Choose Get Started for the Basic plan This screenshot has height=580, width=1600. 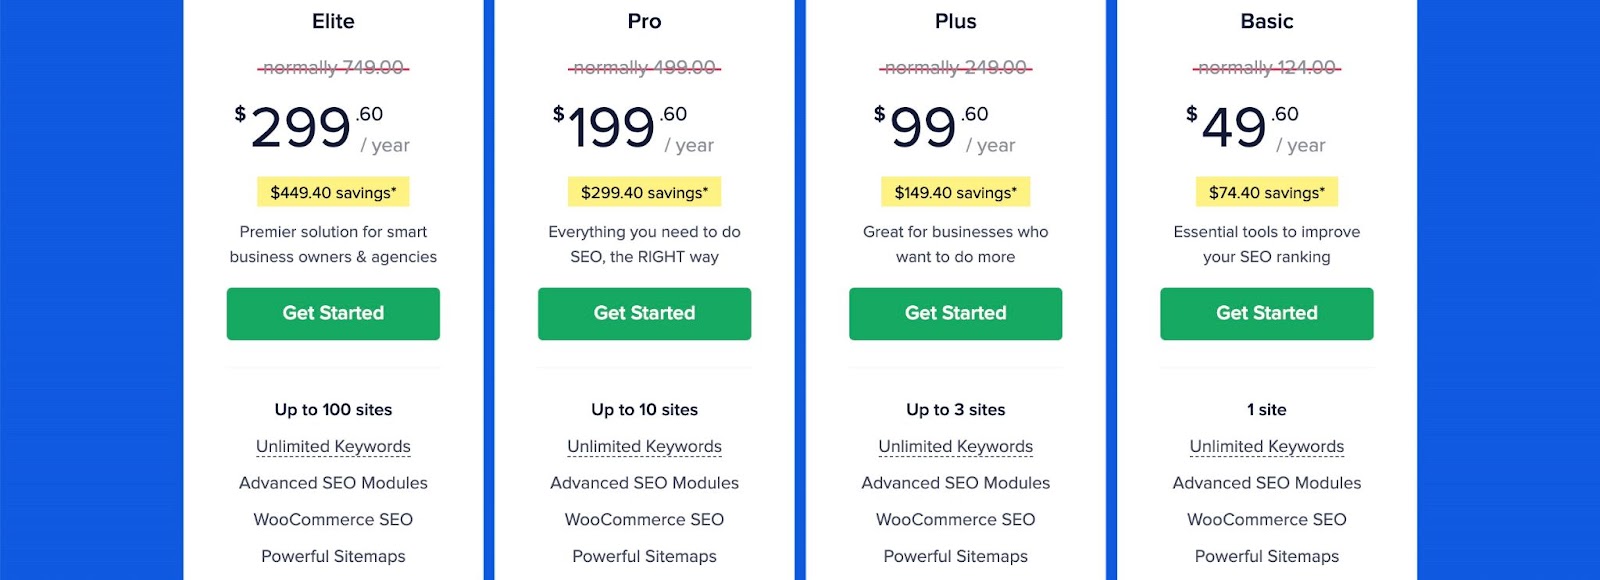[1266, 313]
